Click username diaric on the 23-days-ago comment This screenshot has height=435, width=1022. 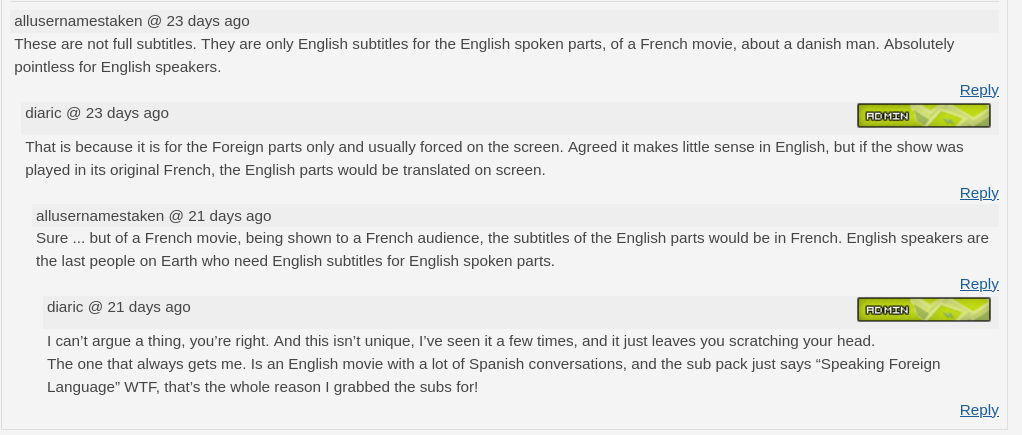43,113
